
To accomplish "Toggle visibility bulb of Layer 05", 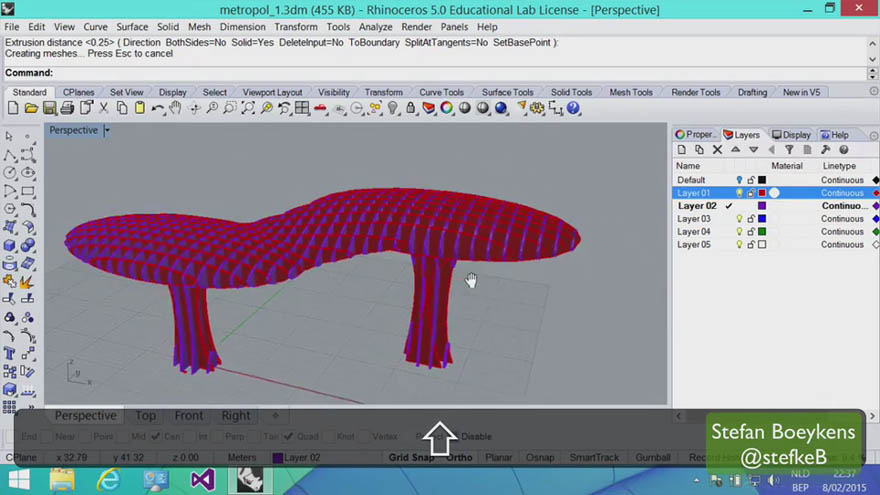I will pyautogui.click(x=739, y=245).
